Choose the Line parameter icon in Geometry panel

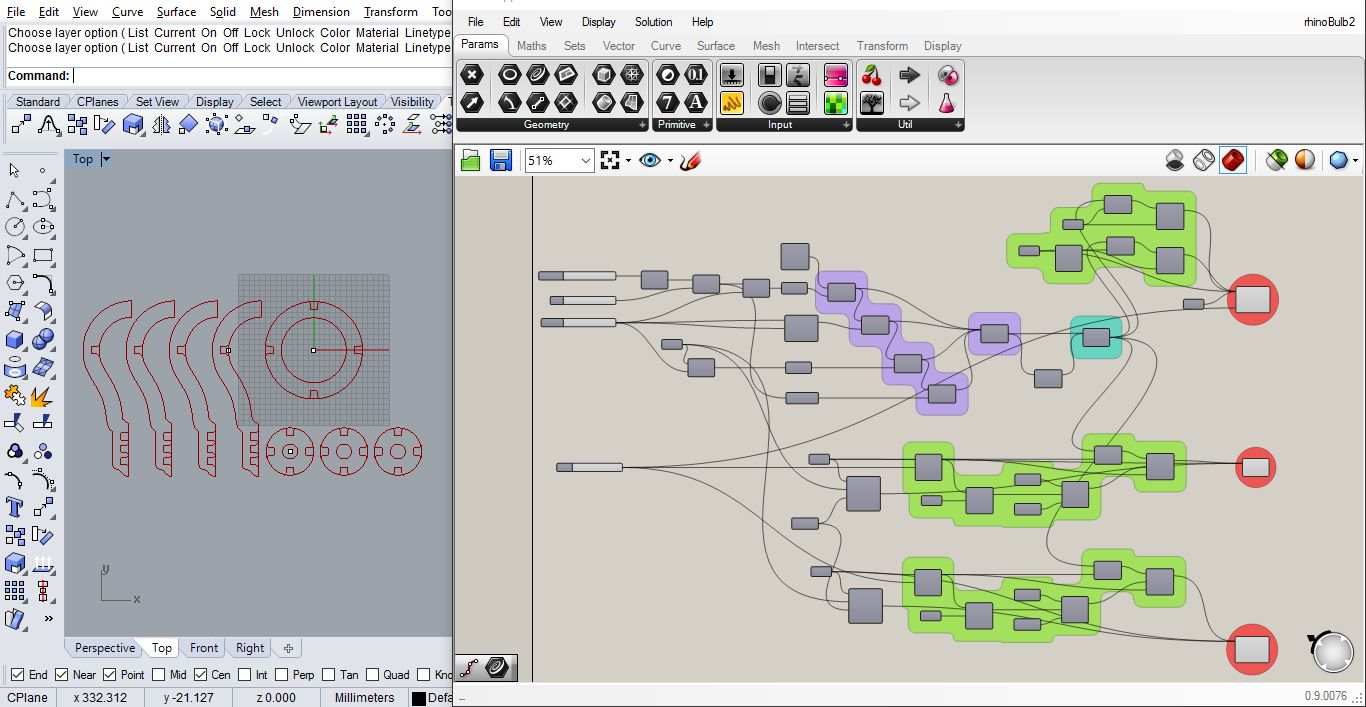tap(538, 102)
